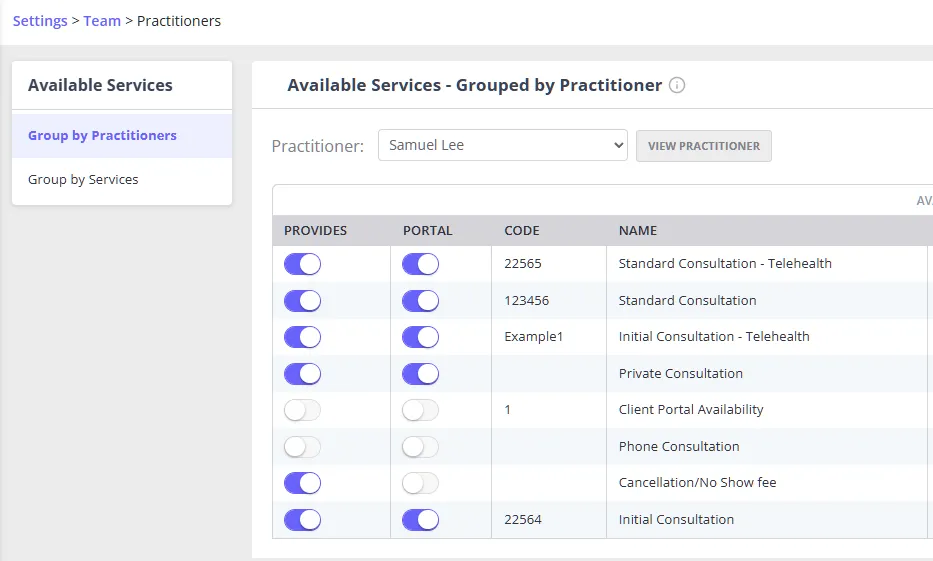
Task: Disable Provides for Private Consultation
Action: (x=302, y=374)
